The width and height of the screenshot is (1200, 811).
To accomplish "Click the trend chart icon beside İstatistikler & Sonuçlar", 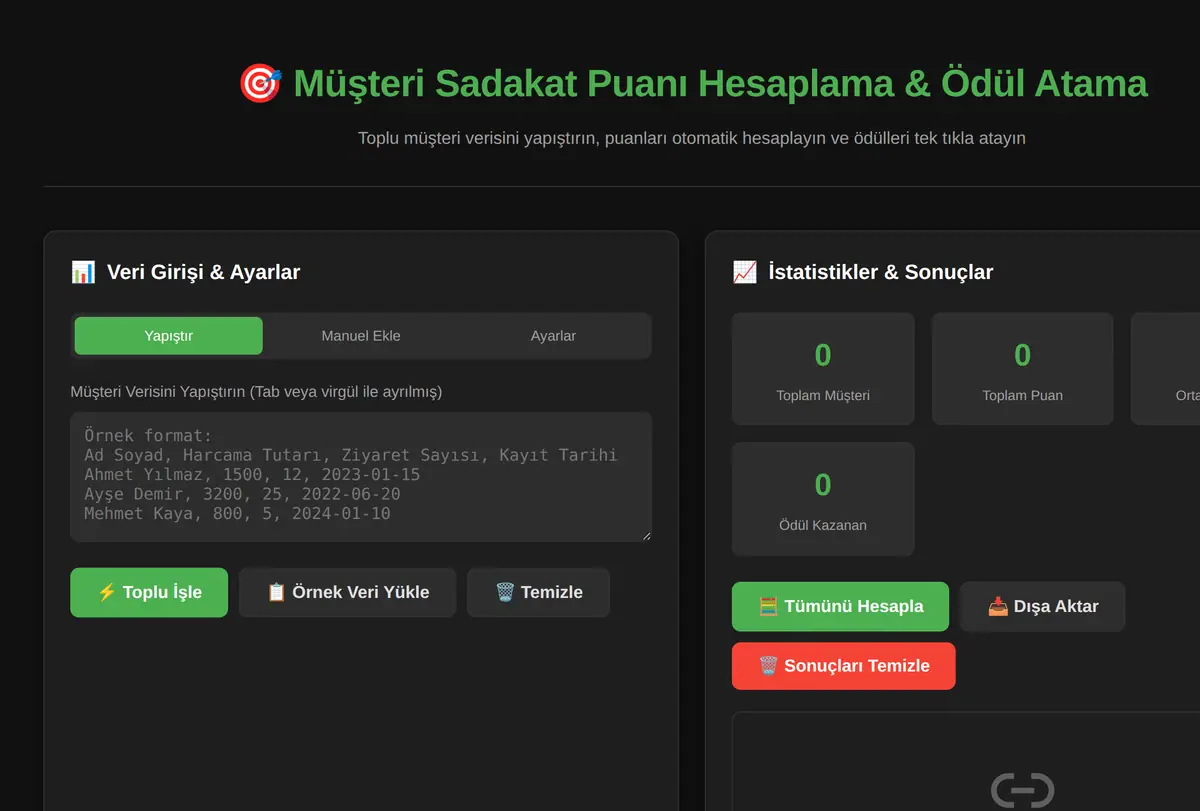I will point(745,272).
